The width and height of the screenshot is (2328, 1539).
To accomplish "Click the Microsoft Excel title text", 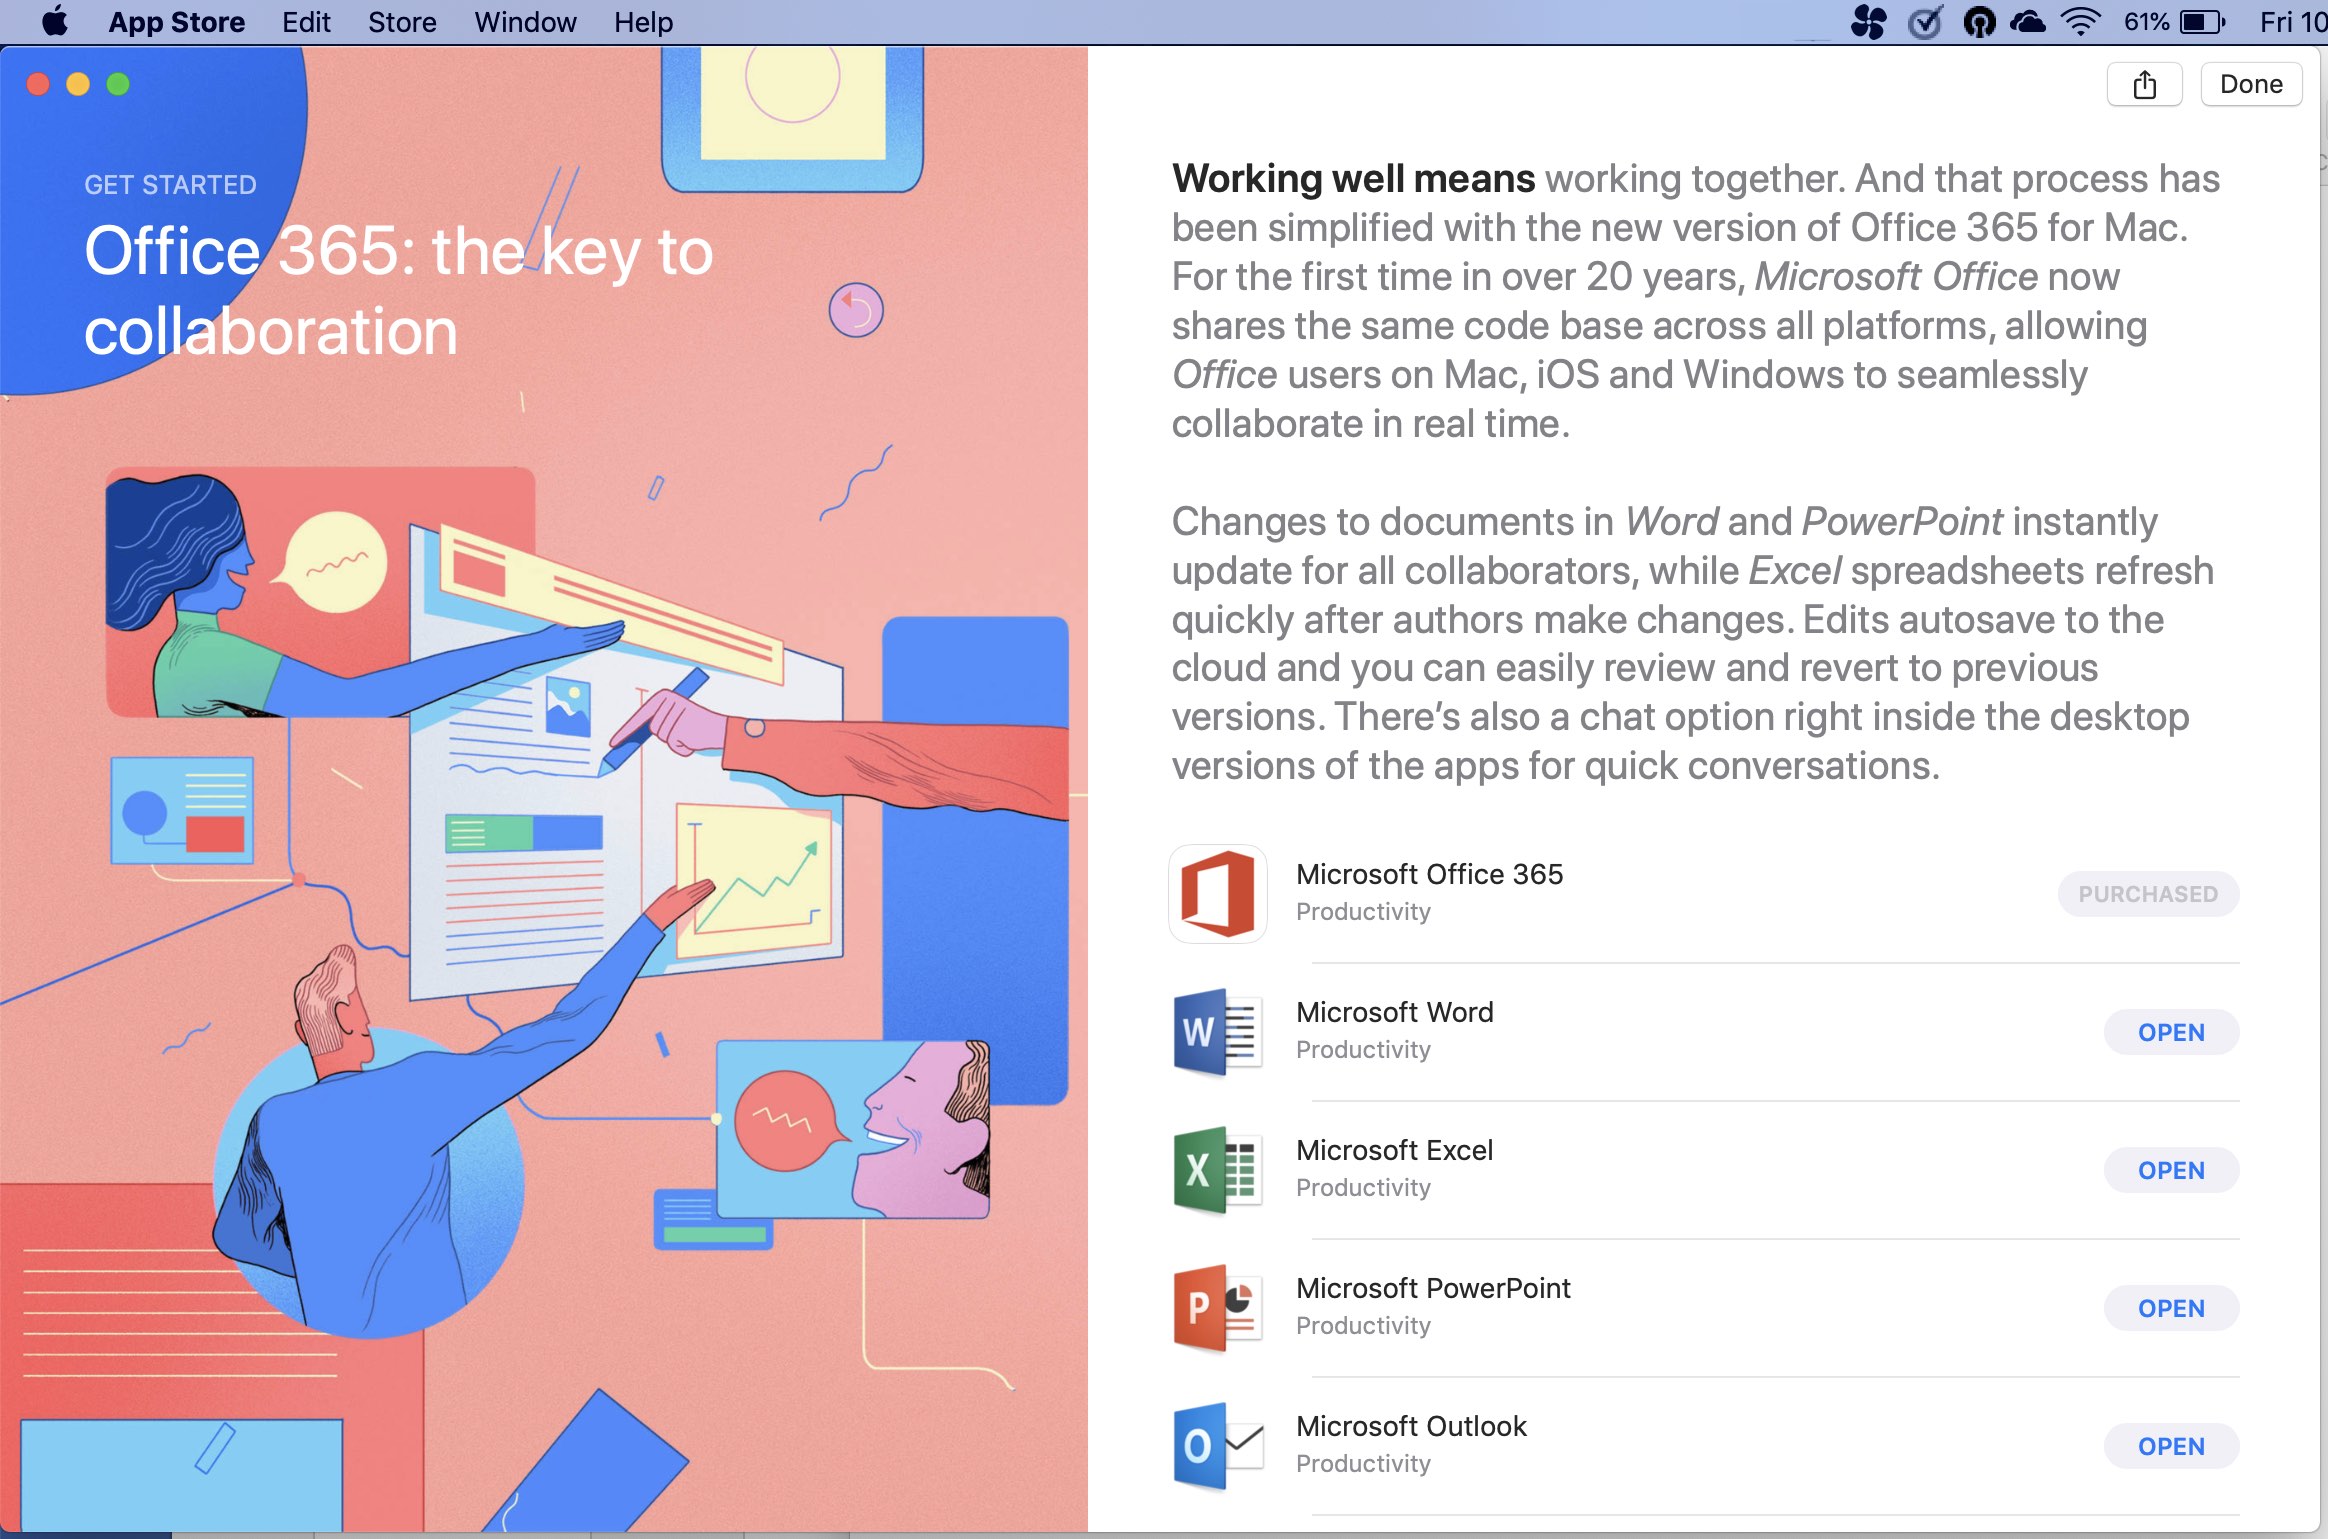I will coord(1394,1149).
